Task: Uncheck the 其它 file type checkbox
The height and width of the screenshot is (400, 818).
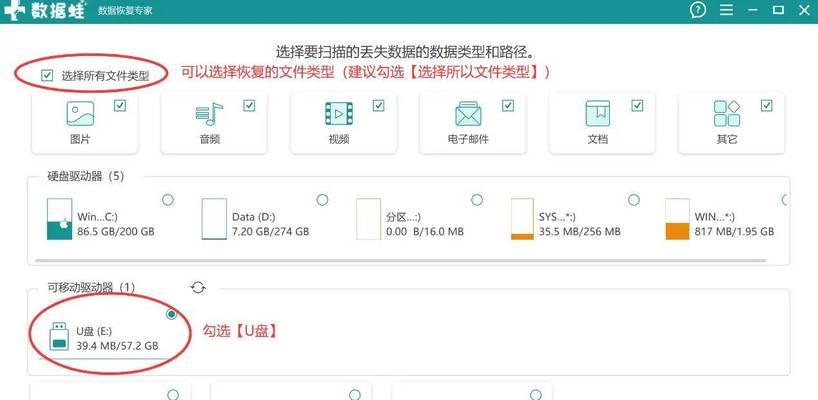Action: tap(766, 106)
